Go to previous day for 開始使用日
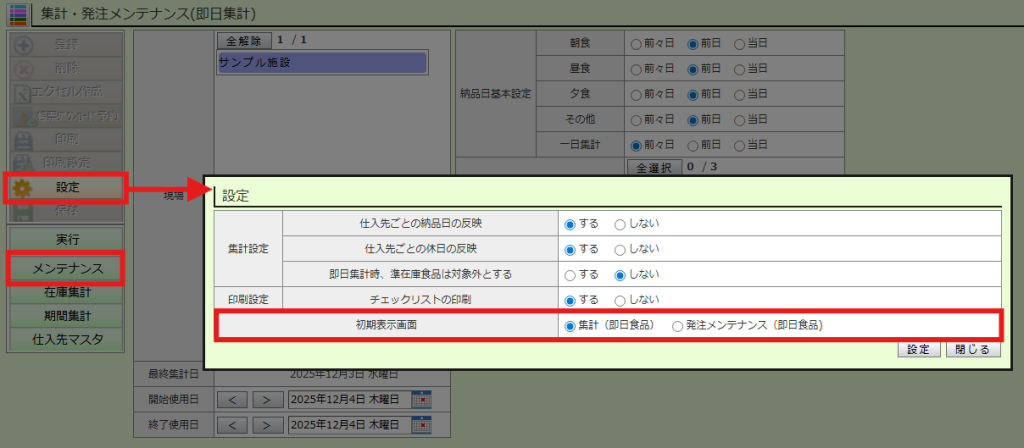 point(231,400)
